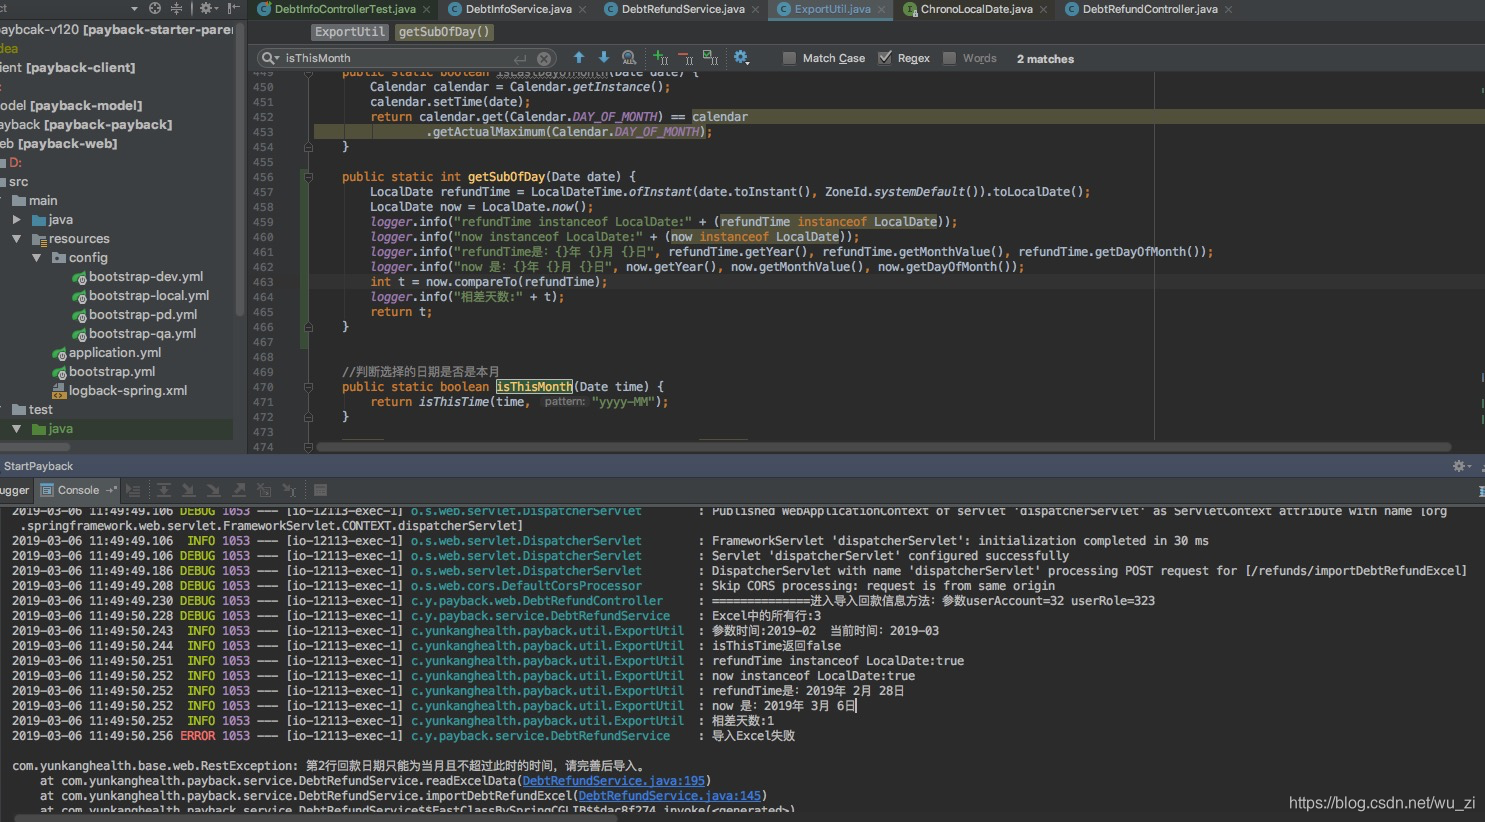The image size is (1485, 822).
Task: Click Force Step Into debug icon
Action: (x=213, y=490)
